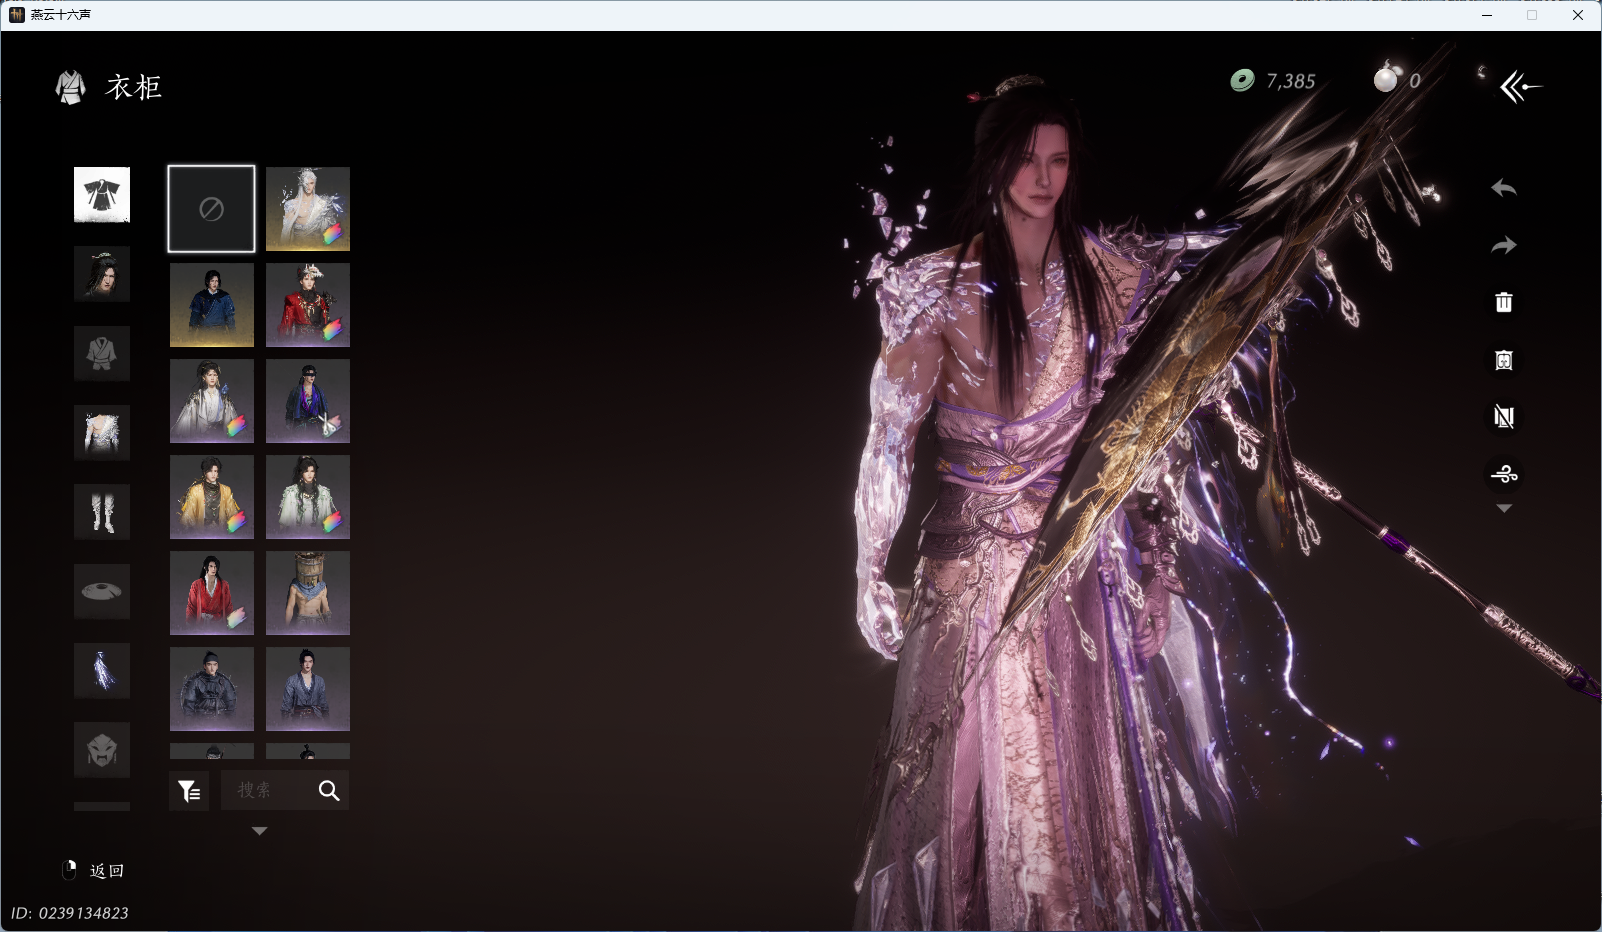
Task: Click the magnifier search button
Action: click(329, 791)
